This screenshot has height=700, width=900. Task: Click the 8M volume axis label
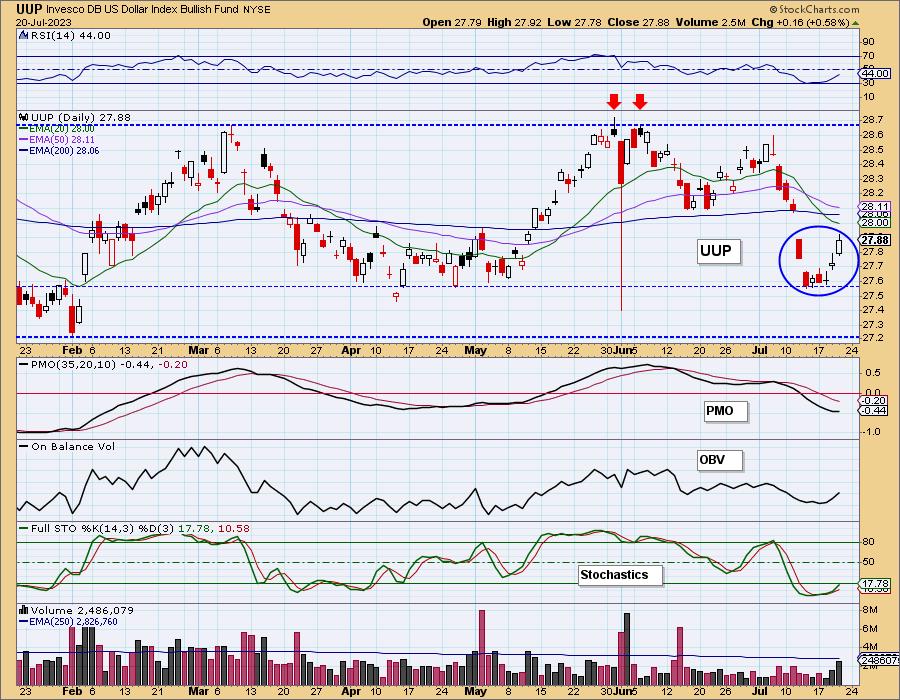[870, 609]
